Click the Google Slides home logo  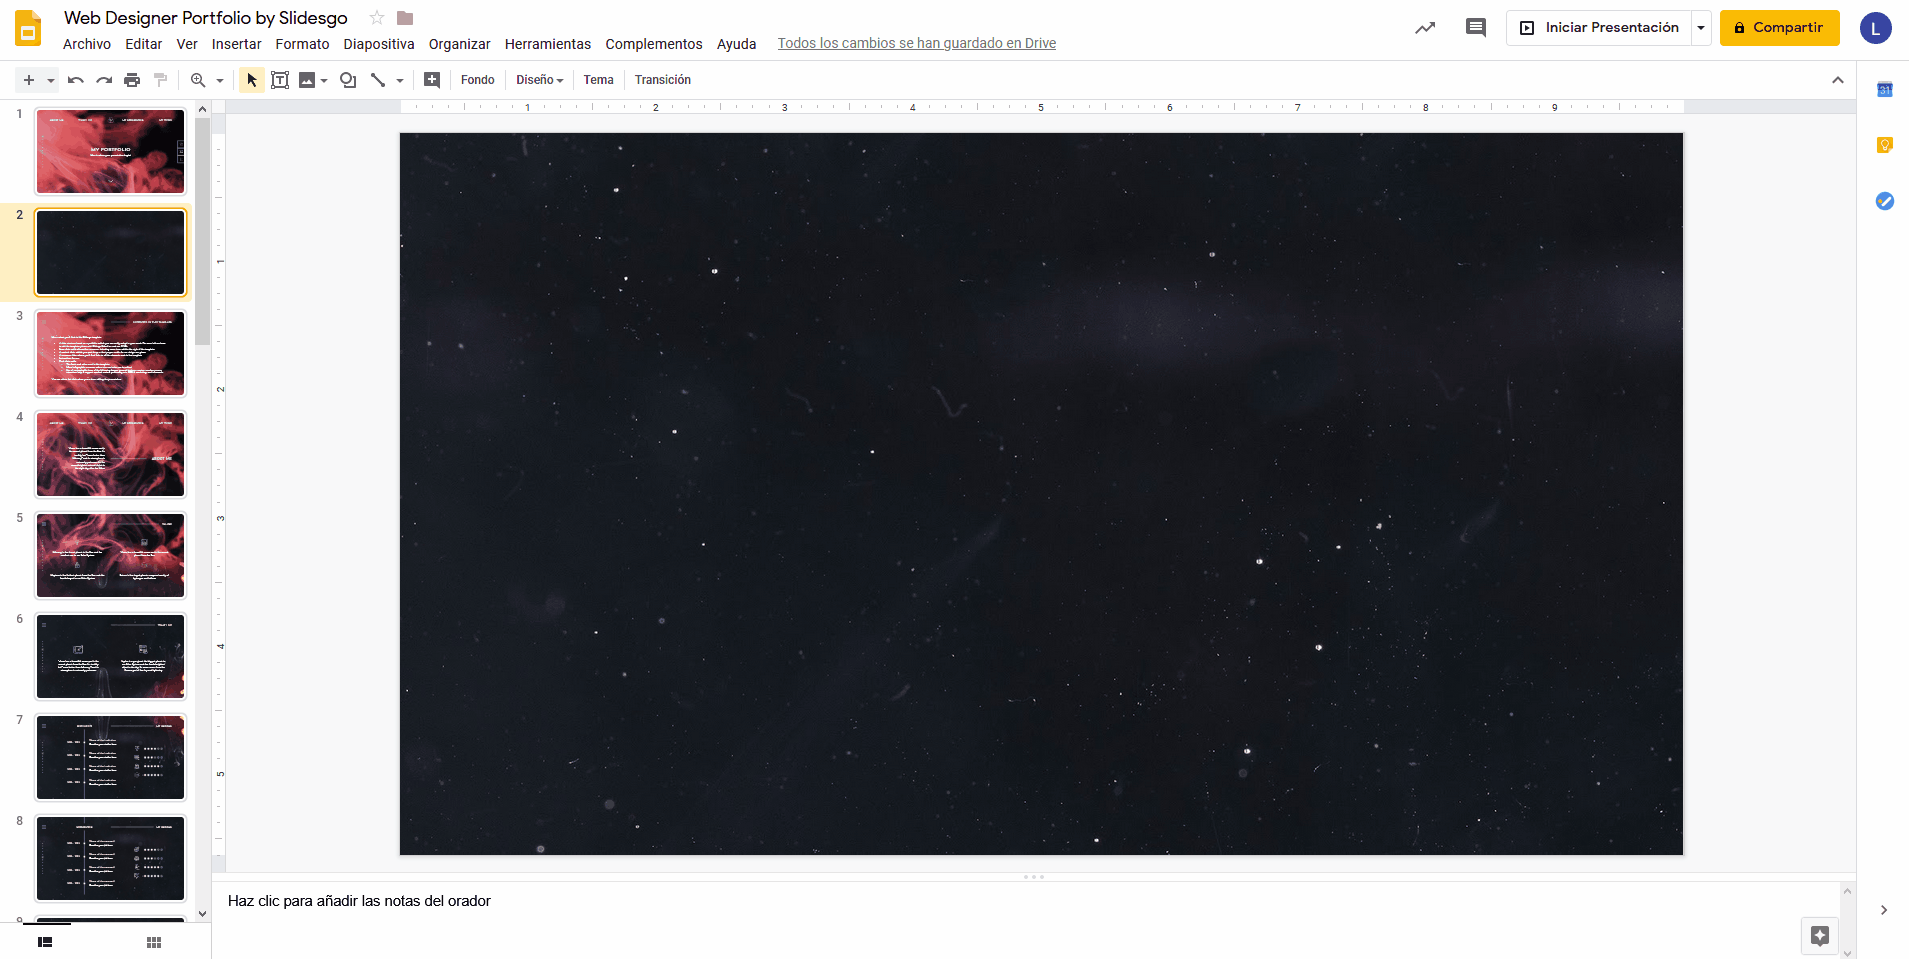[29, 28]
